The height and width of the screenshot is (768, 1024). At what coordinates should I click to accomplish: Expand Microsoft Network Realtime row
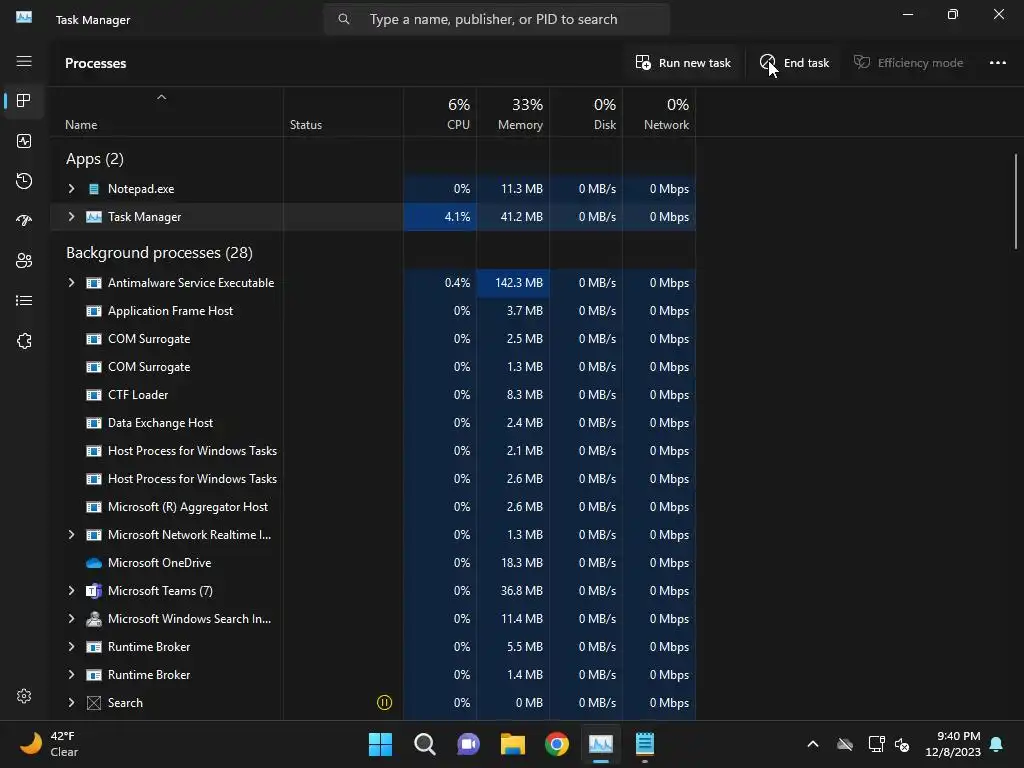click(71, 535)
